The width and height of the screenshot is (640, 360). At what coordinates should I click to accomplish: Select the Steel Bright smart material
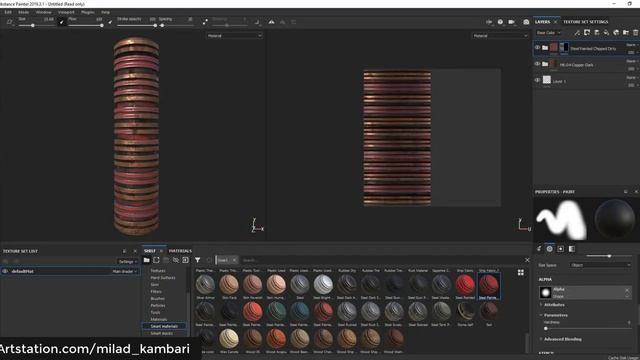tap(323, 284)
